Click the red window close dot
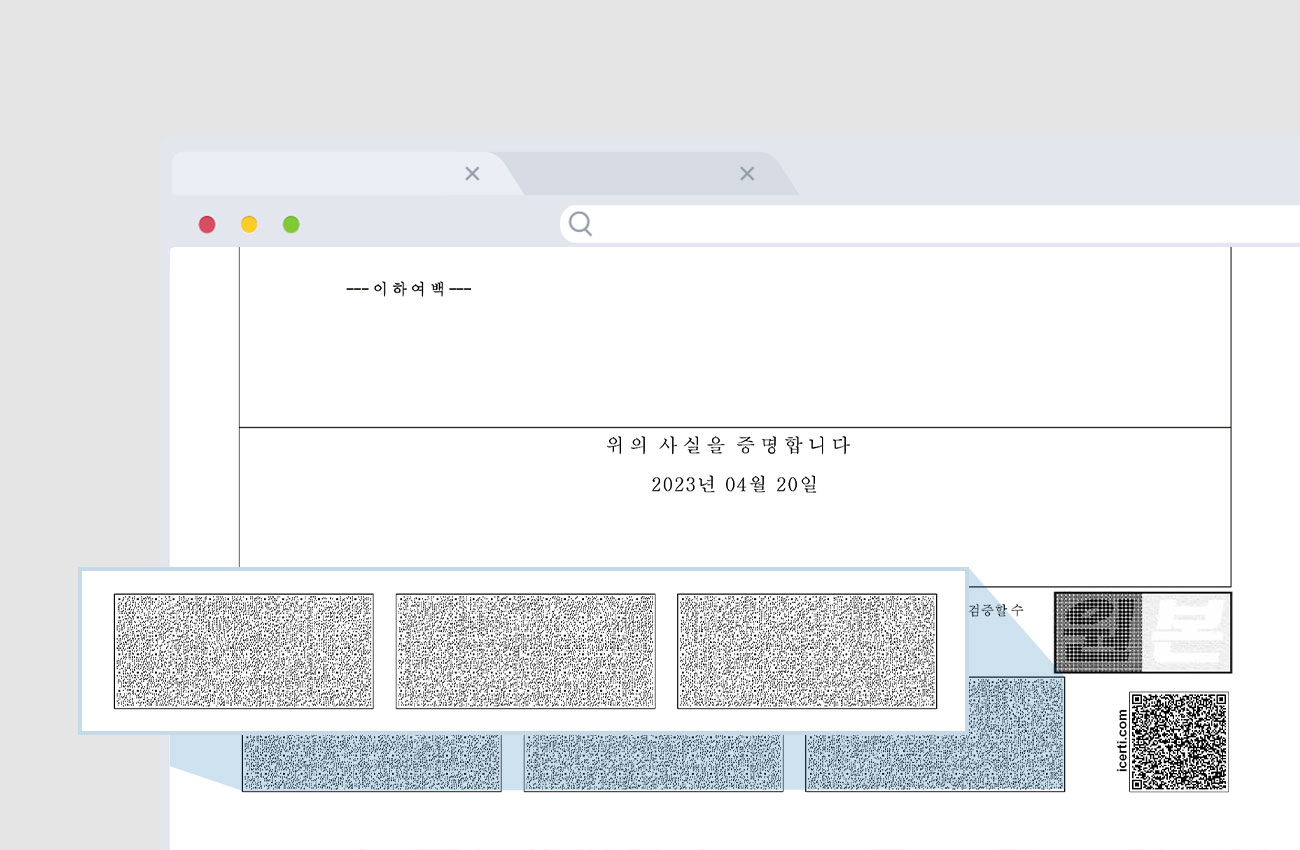This screenshot has height=850, width=1300. [207, 225]
